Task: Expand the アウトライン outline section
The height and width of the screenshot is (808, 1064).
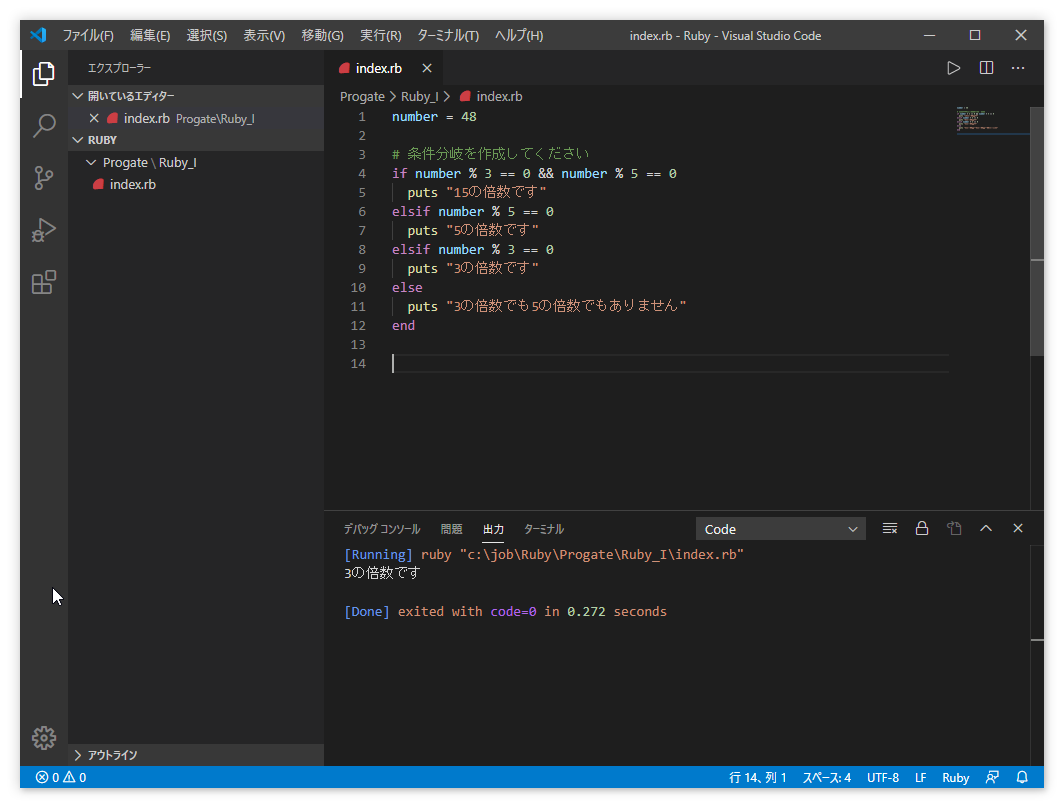Action: [110, 755]
